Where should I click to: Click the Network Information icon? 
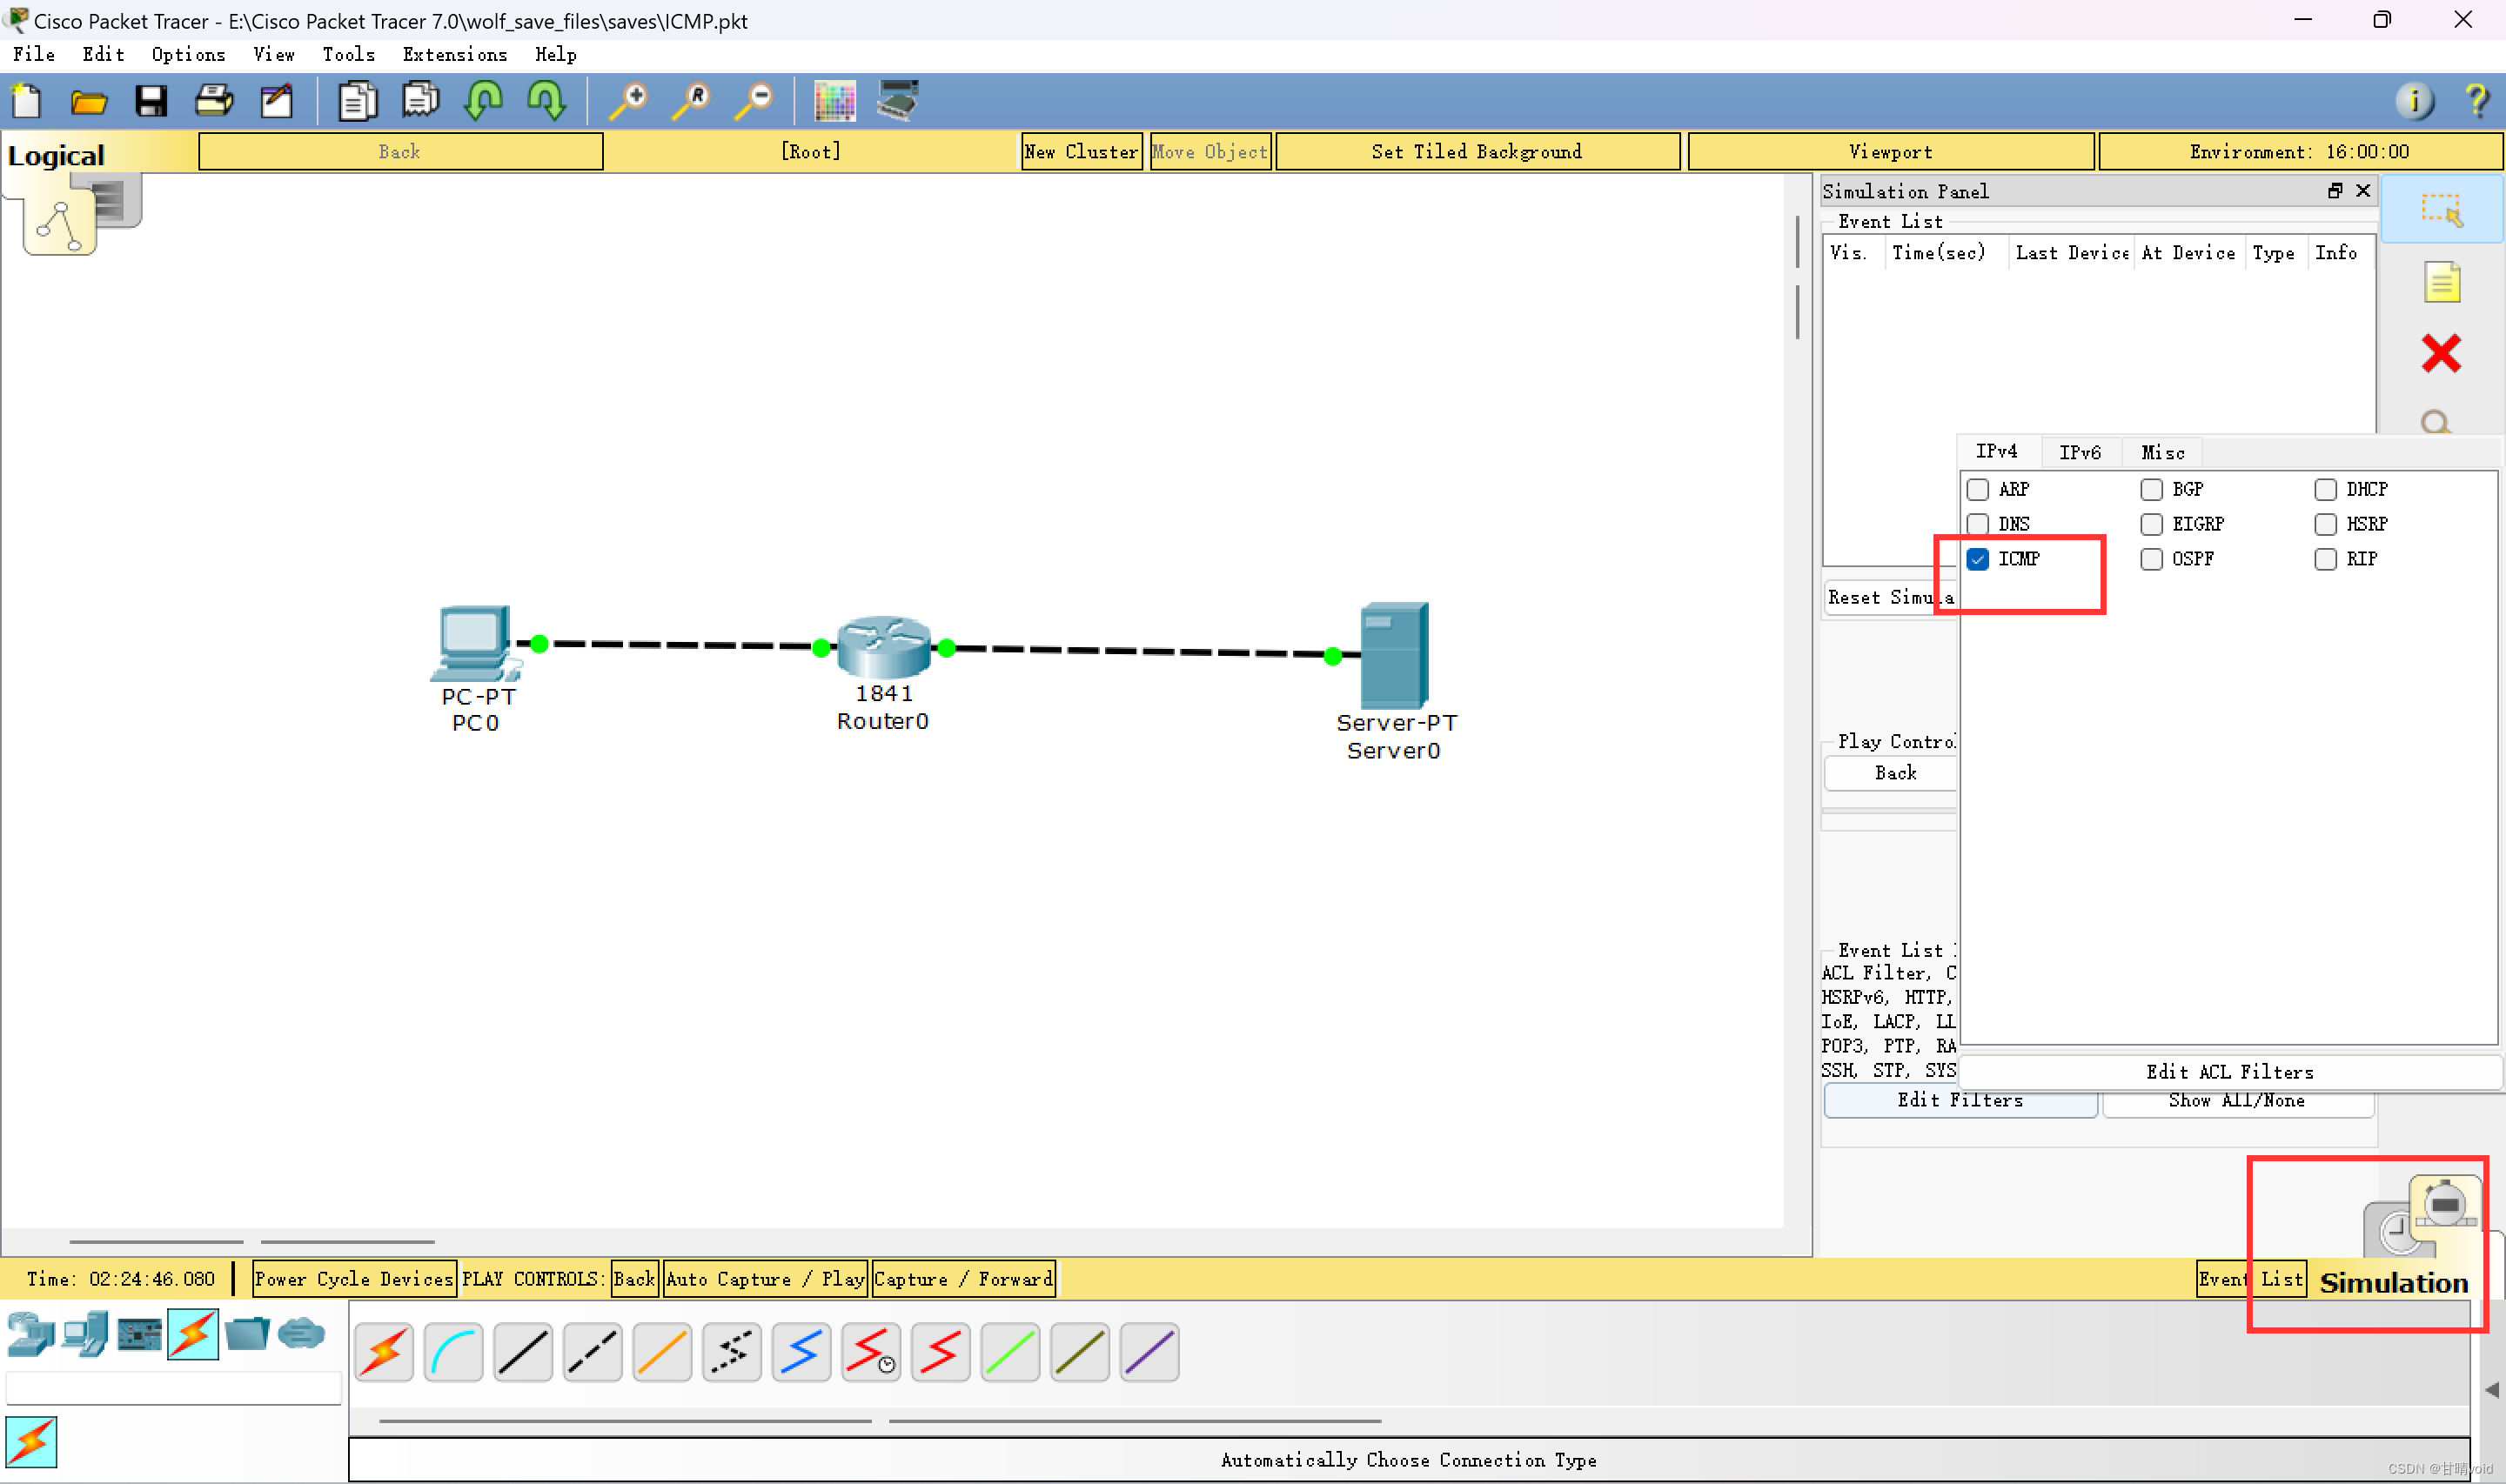coord(2414,101)
